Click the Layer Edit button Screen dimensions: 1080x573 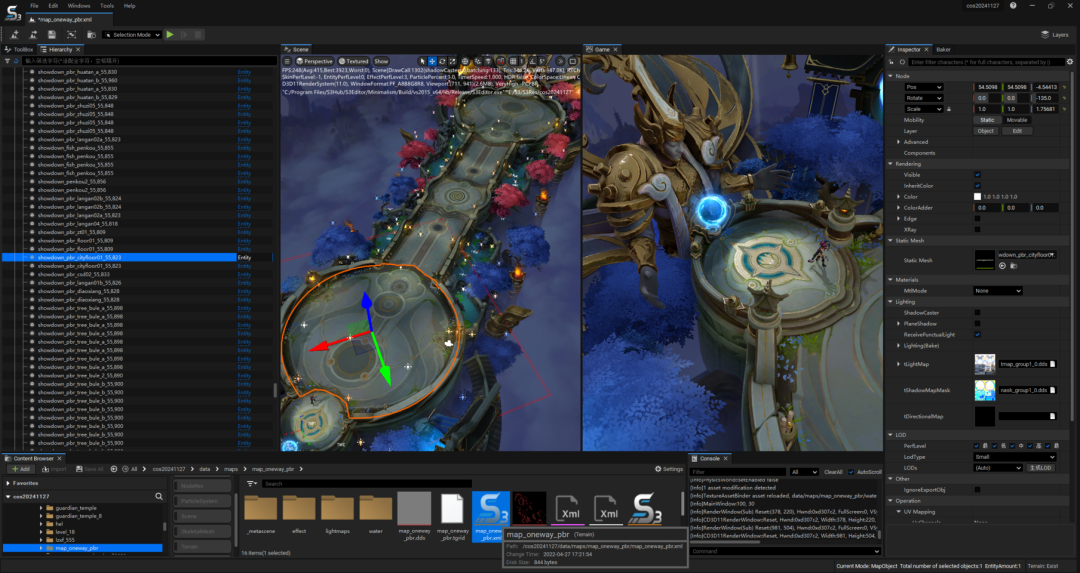pos(1017,131)
